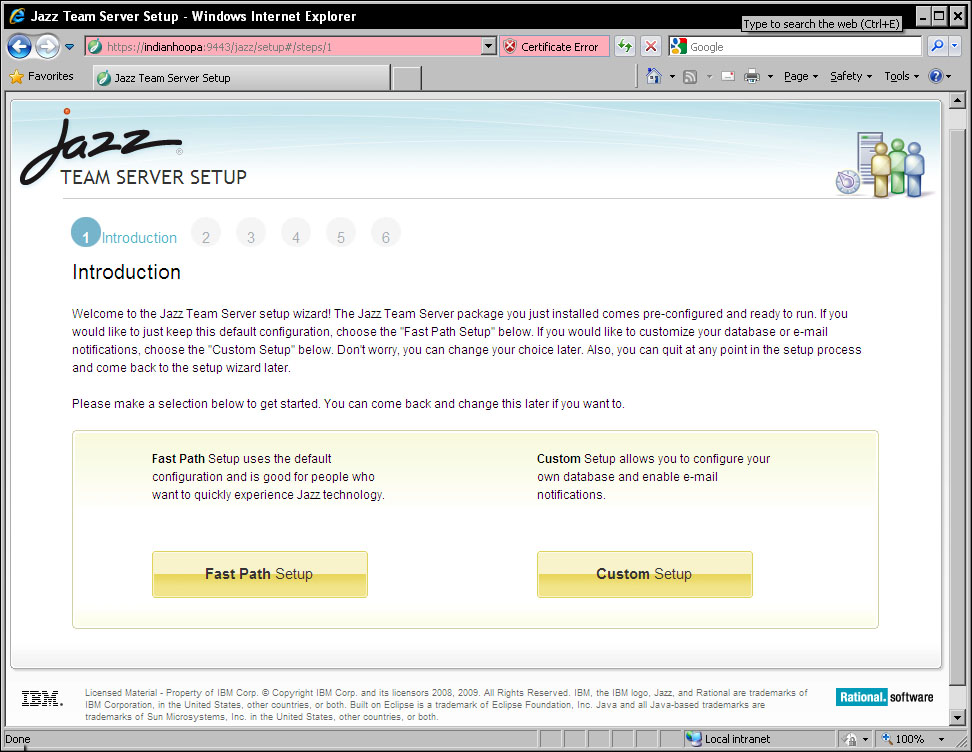
Task: Open the Tools menu
Action: (901, 76)
